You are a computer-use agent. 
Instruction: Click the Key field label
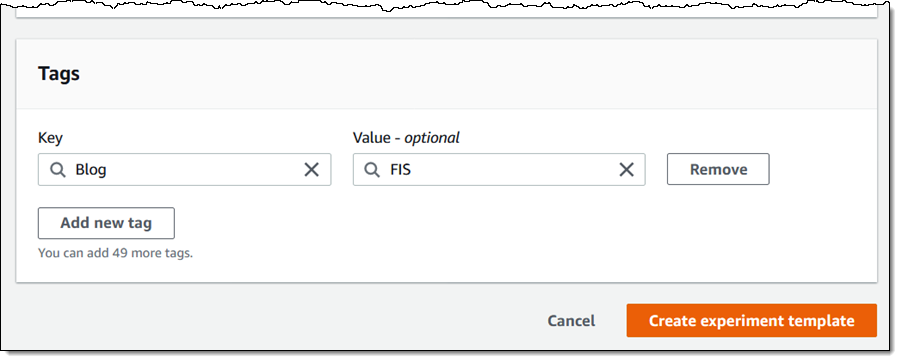coord(51,138)
